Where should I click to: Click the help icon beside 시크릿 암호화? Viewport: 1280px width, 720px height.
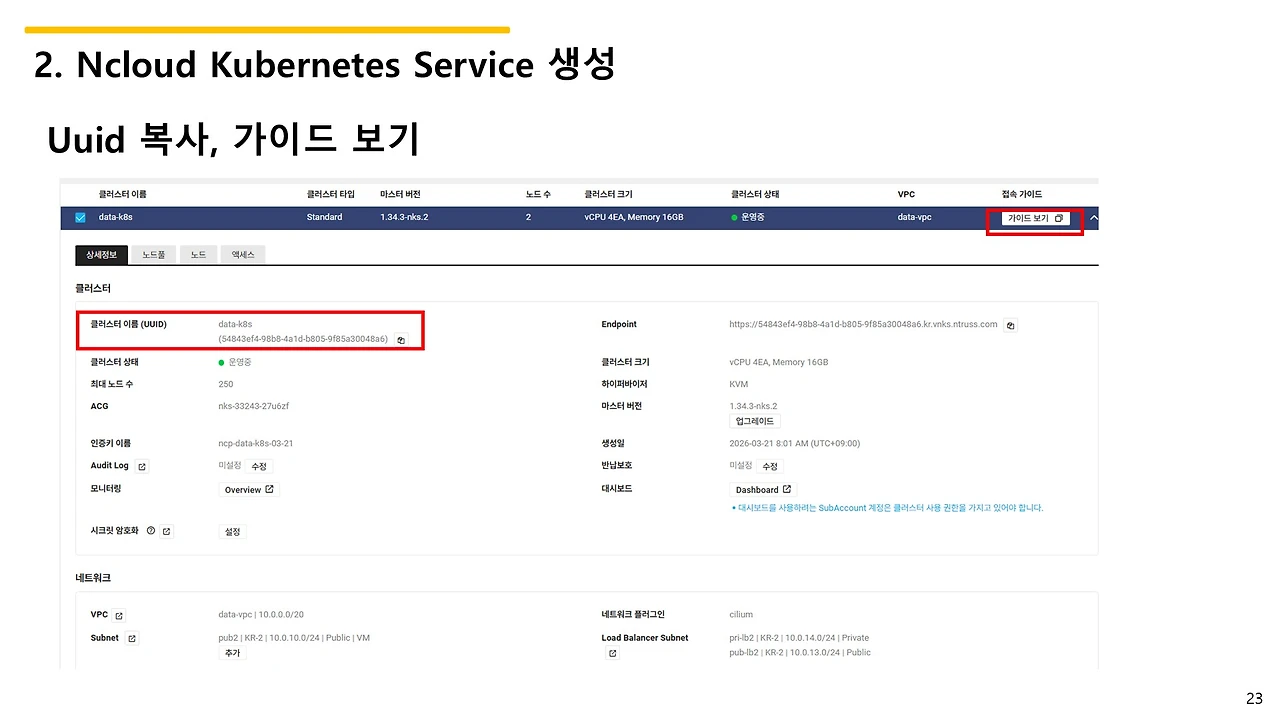(151, 531)
